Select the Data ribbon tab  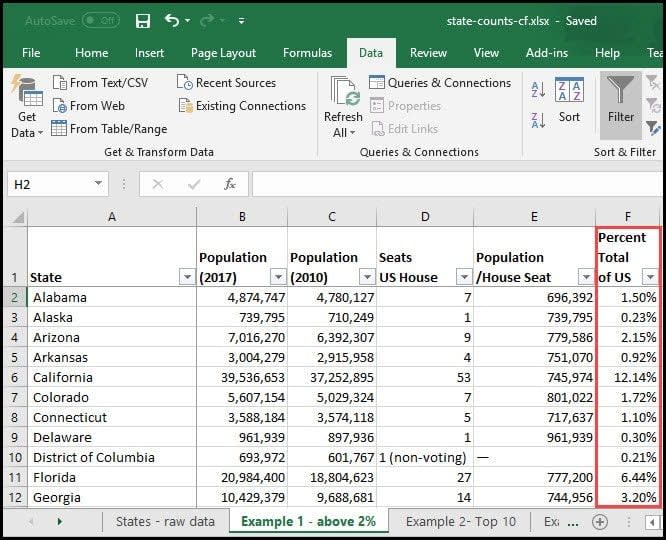tap(371, 53)
